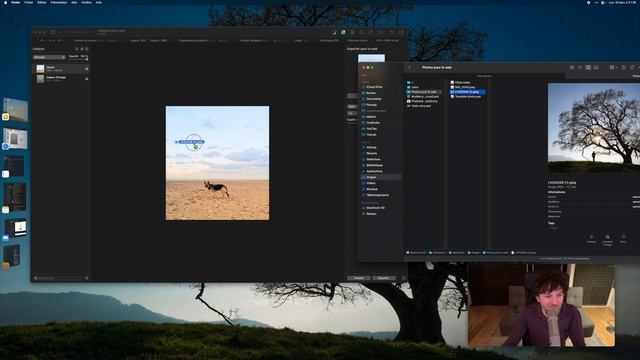Open the Aide menu
The image size is (640, 360).
[98, 2]
